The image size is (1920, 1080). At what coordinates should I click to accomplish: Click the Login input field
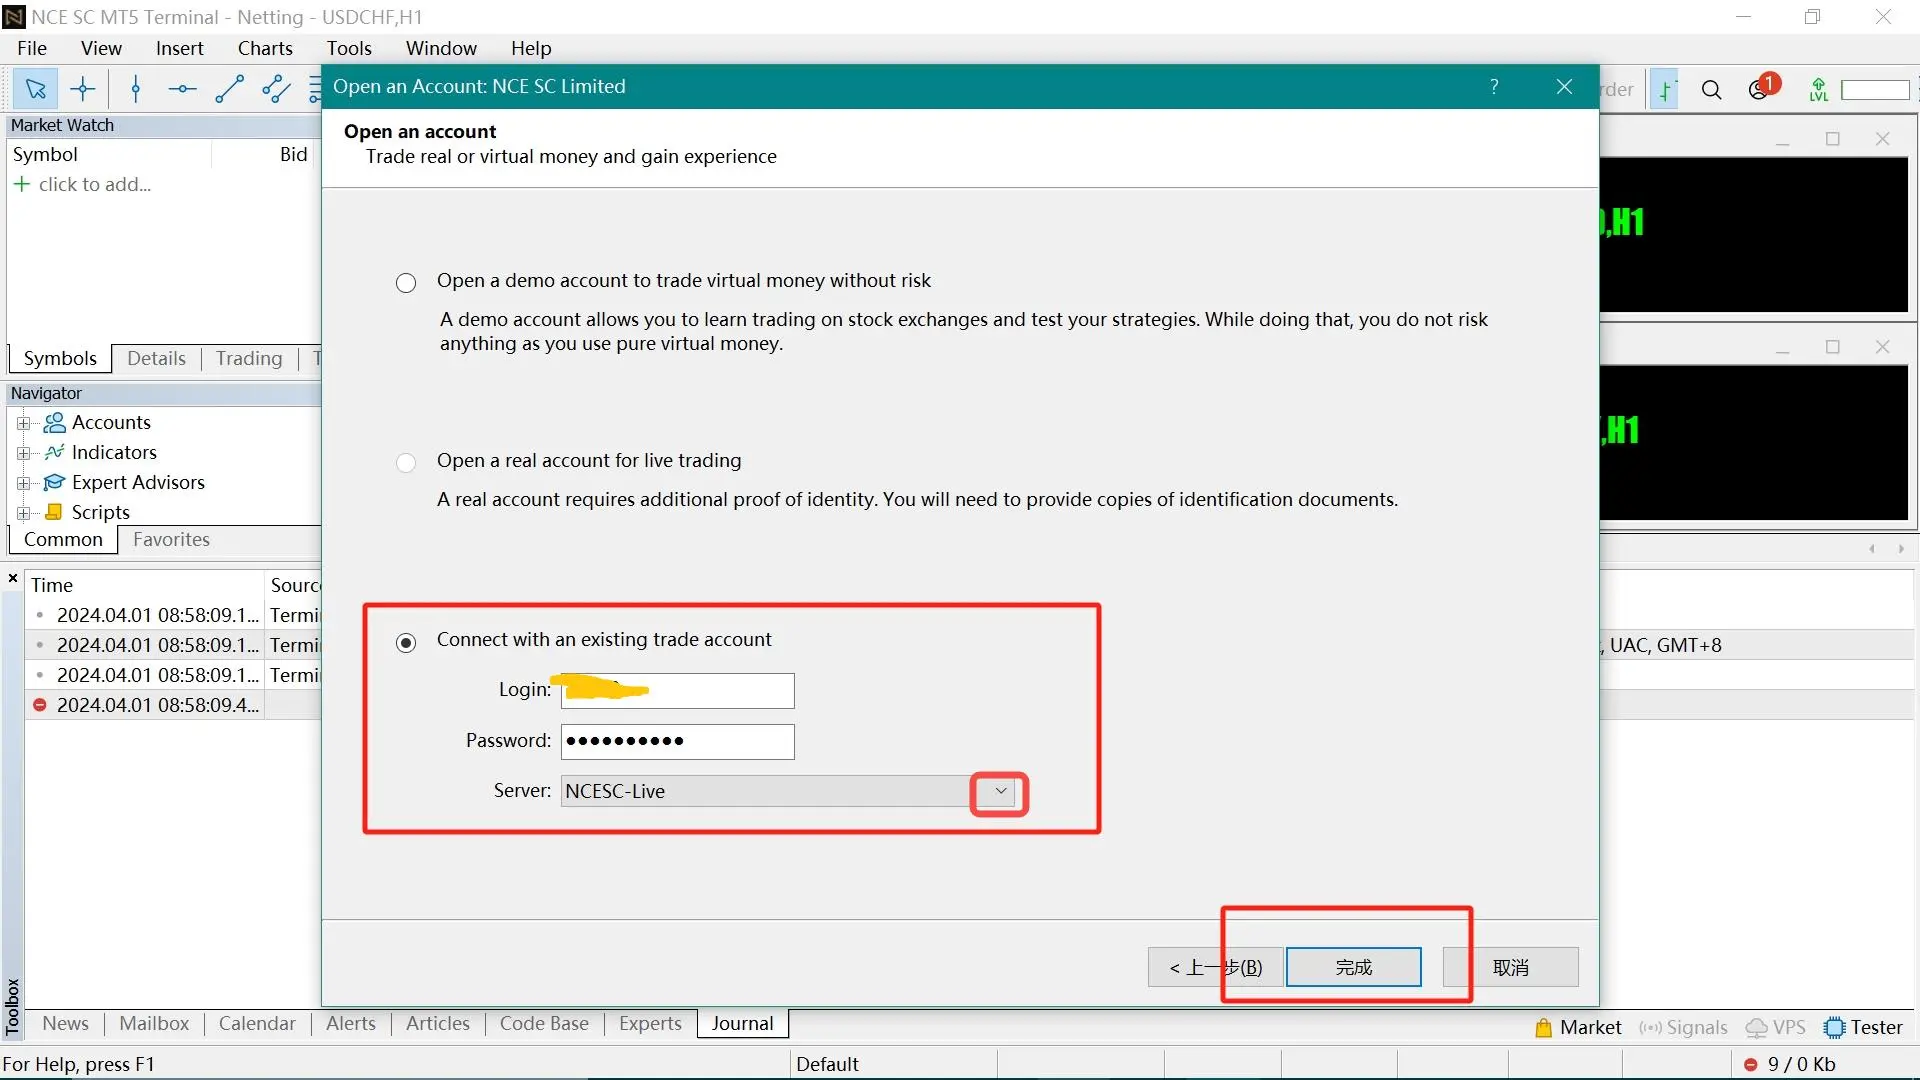tap(677, 691)
